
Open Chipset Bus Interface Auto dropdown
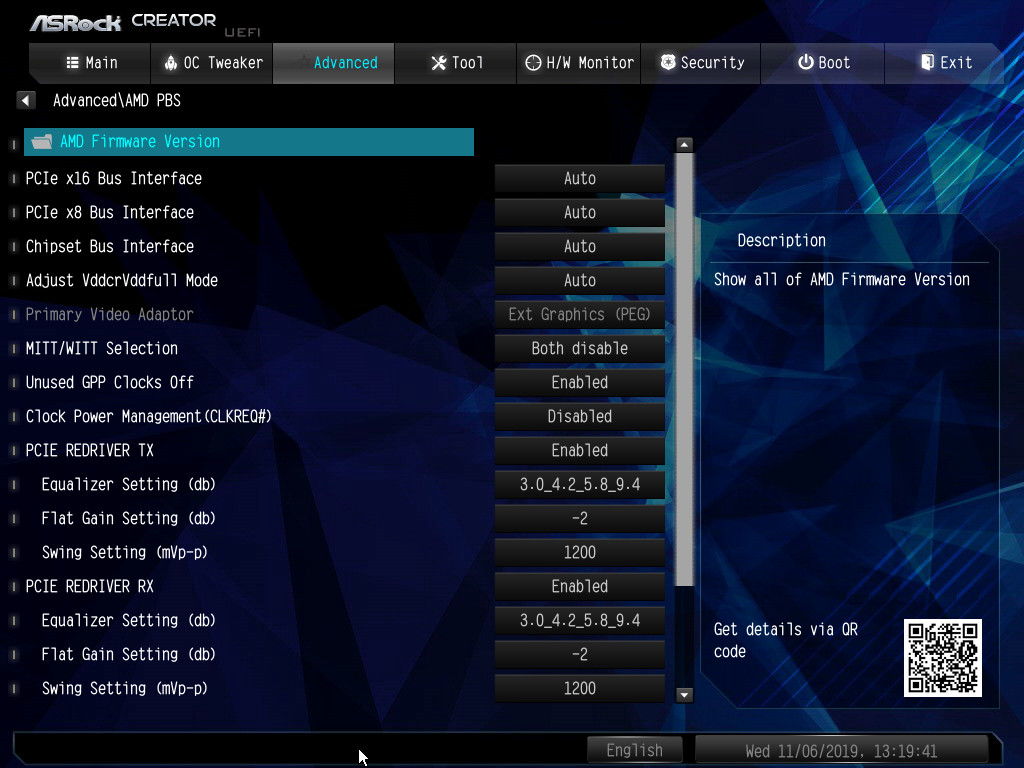point(579,246)
